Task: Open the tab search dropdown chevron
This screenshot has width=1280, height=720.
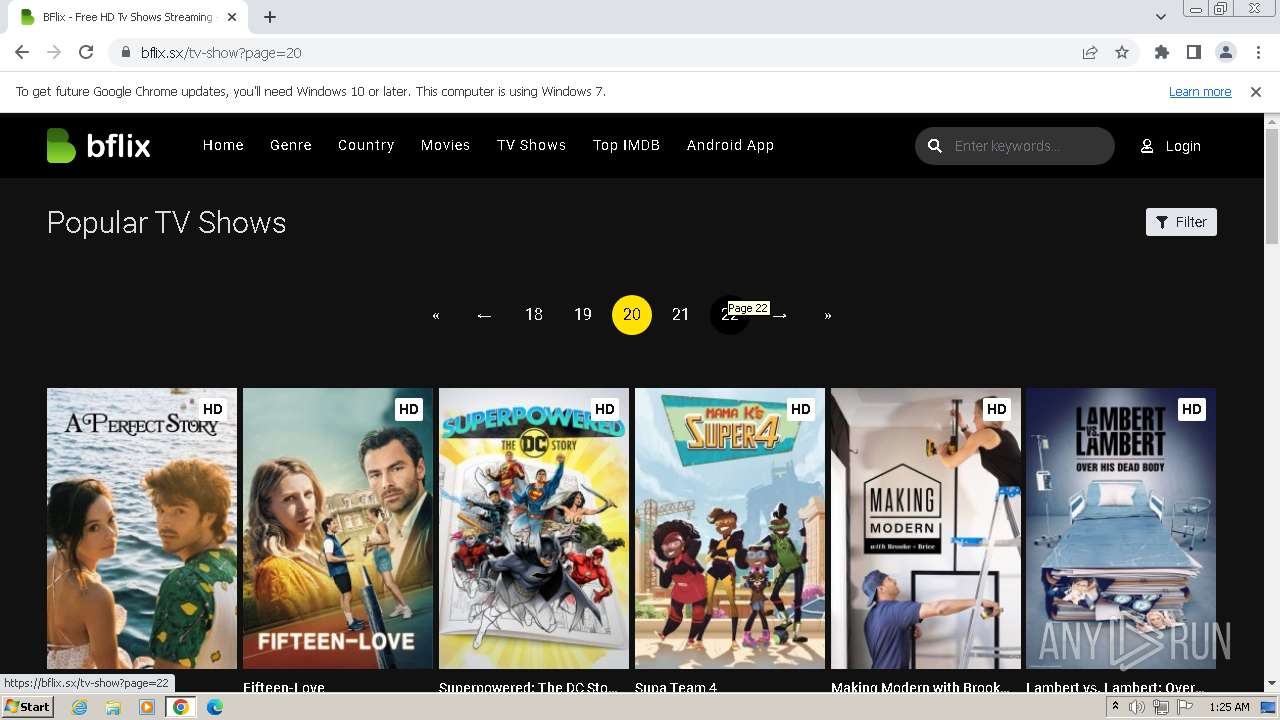Action: pyautogui.click(x=1160, y=17)
